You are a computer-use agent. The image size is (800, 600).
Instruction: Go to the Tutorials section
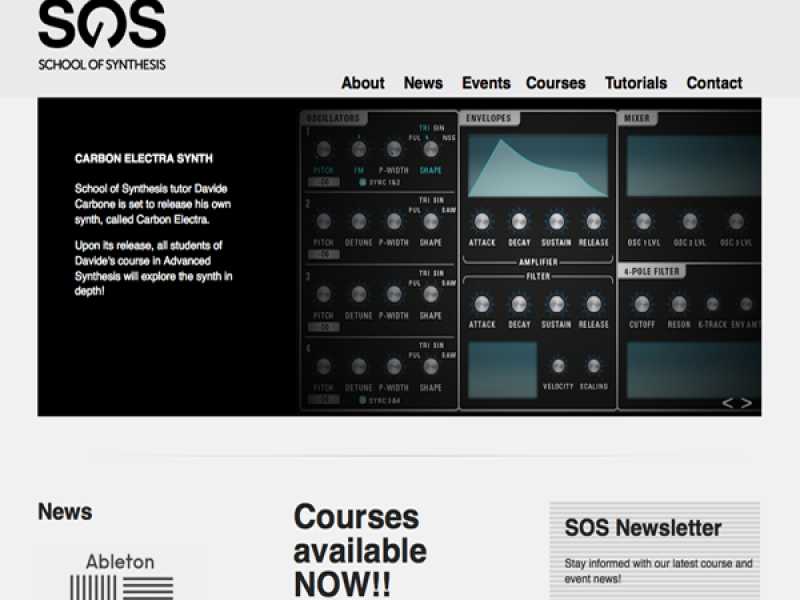(635, 83)
